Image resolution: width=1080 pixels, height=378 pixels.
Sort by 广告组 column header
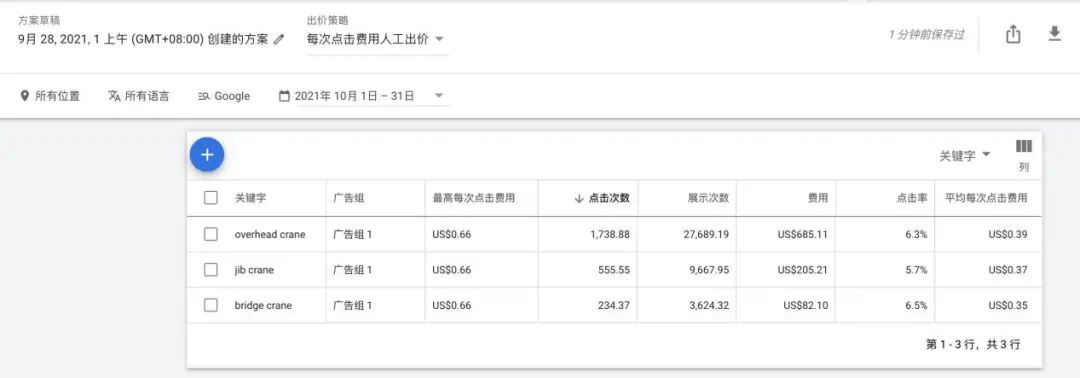(x=349, y=198)
